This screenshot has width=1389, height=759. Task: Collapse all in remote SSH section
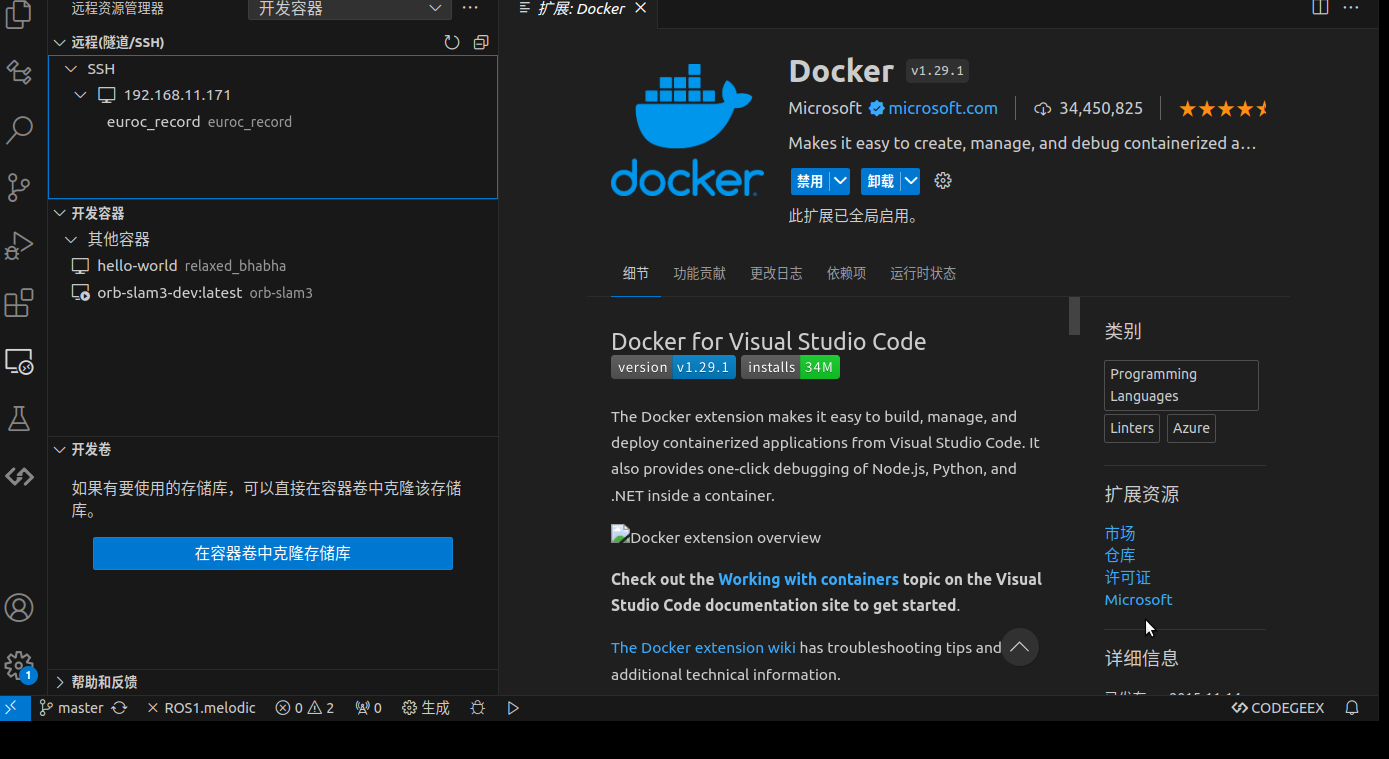coord(481,42)
